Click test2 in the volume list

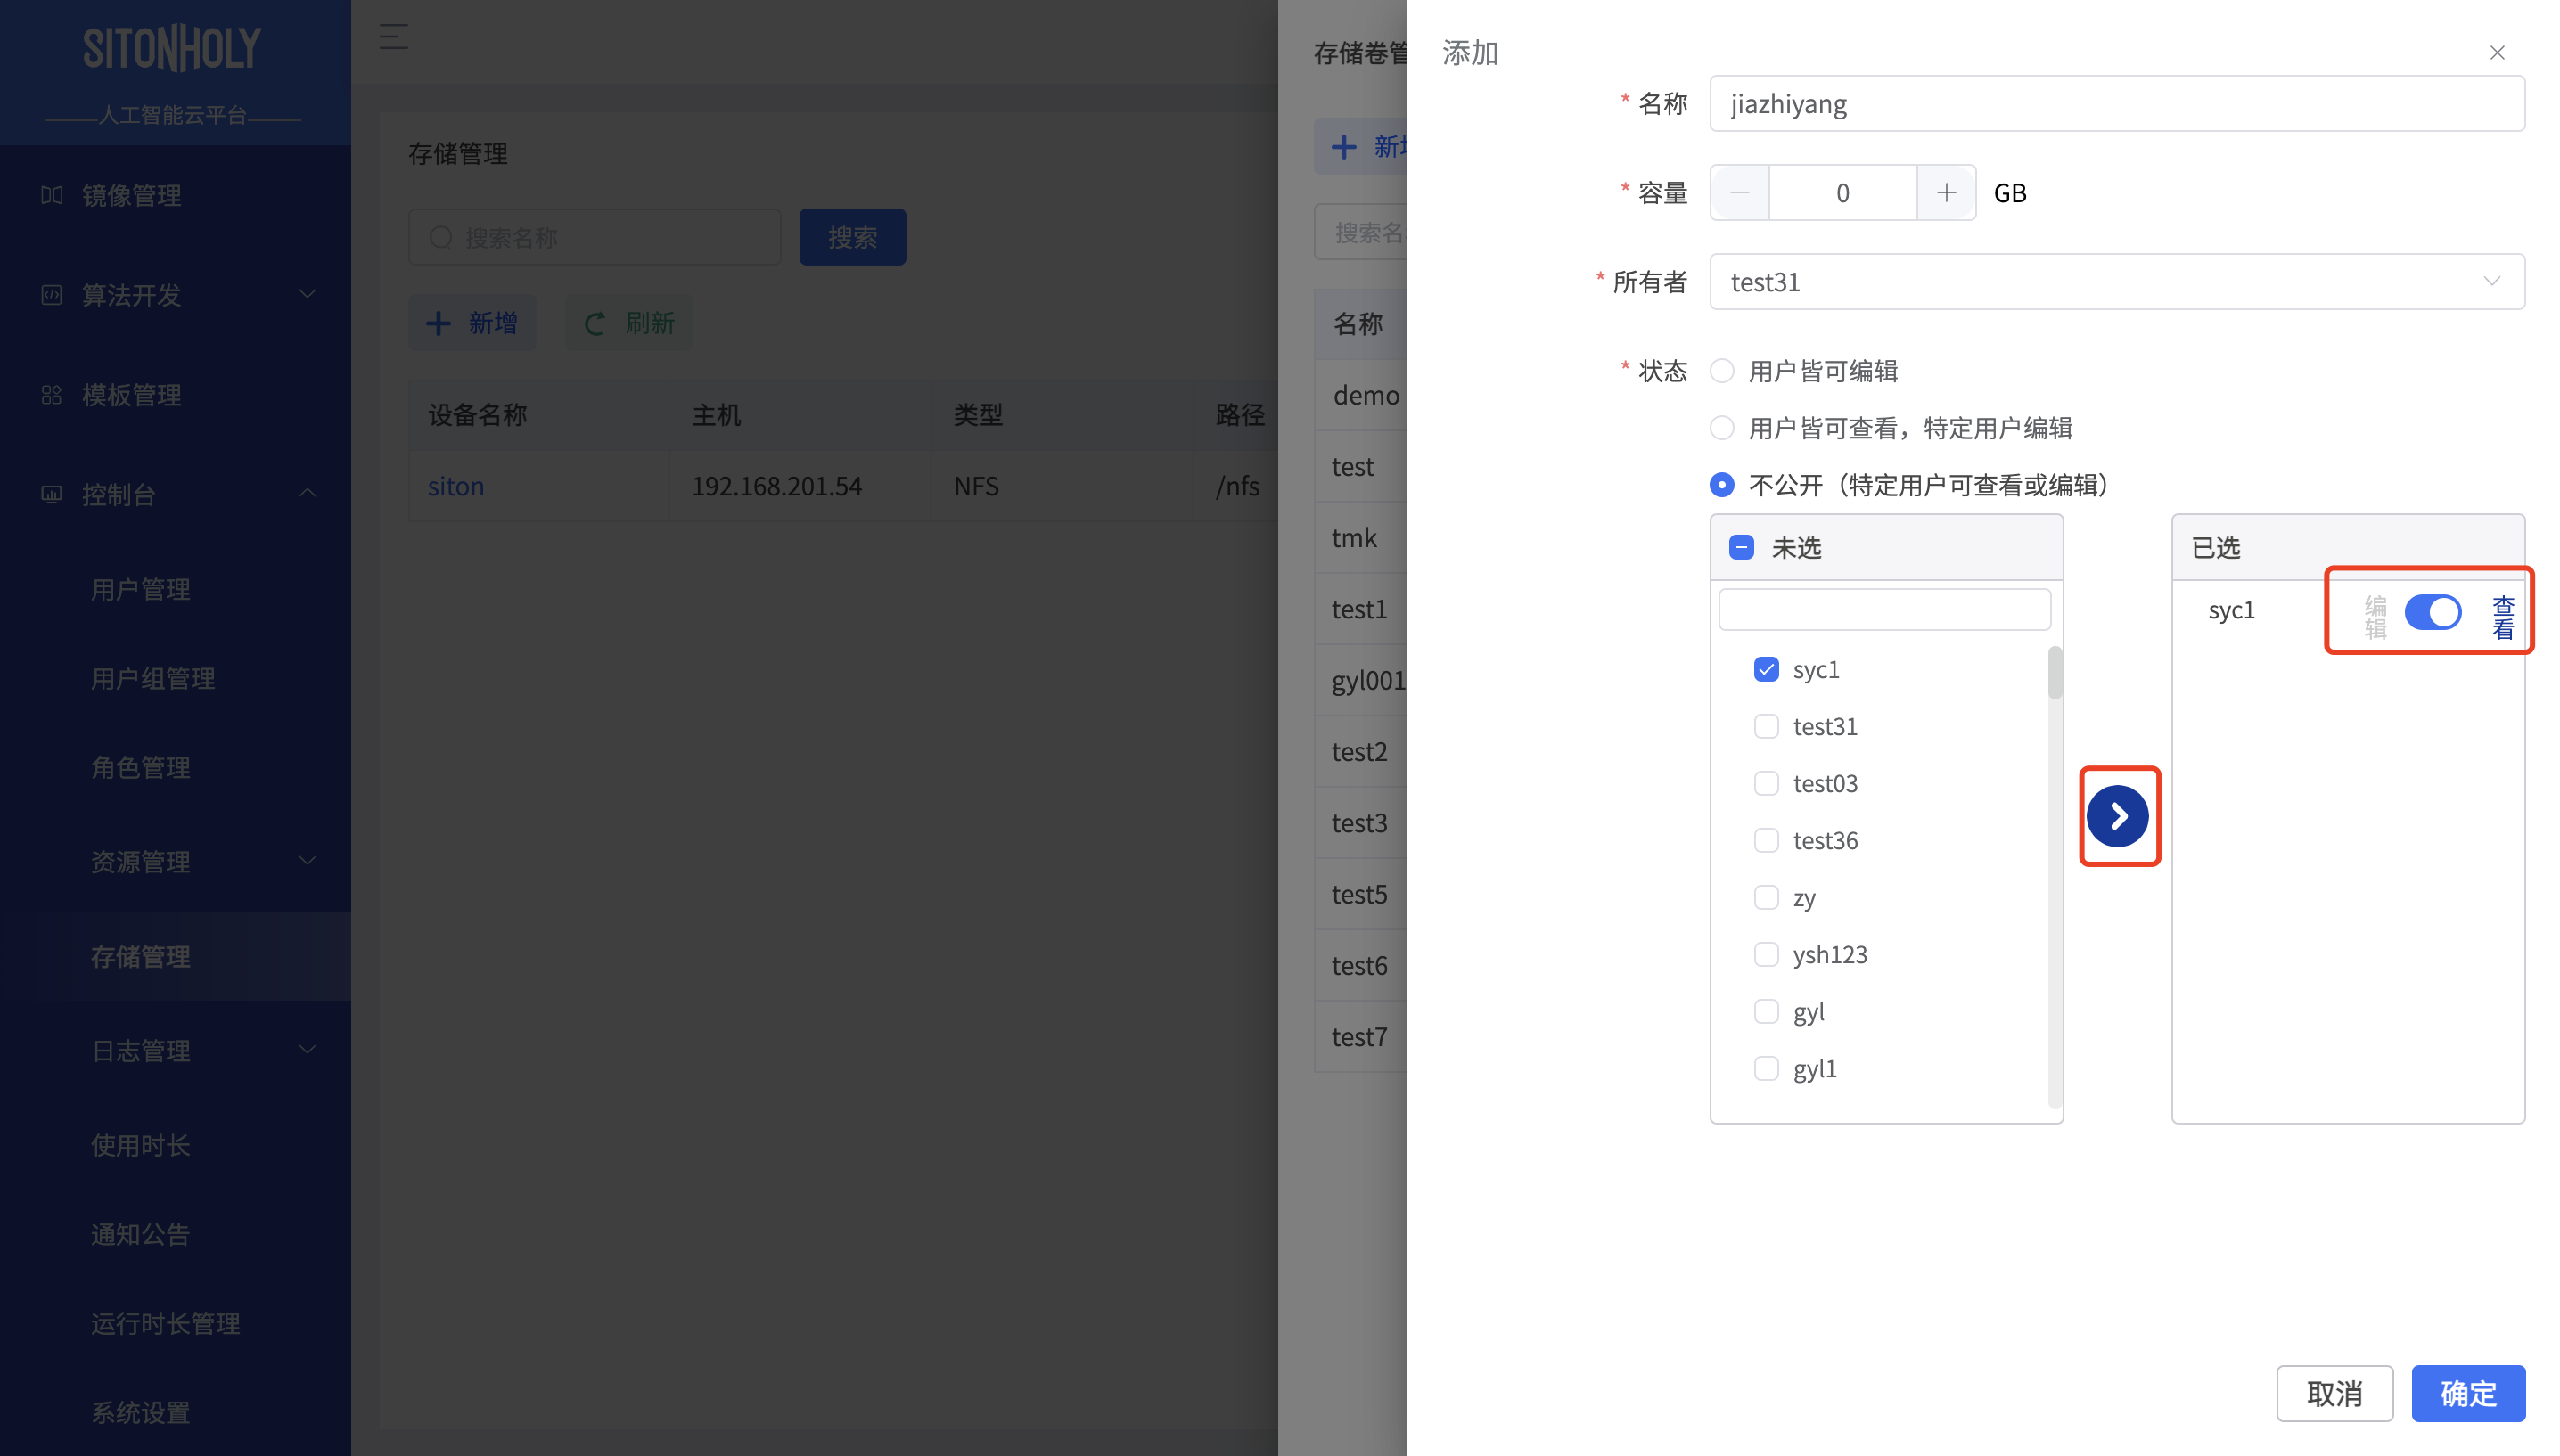click(1359, 751)
